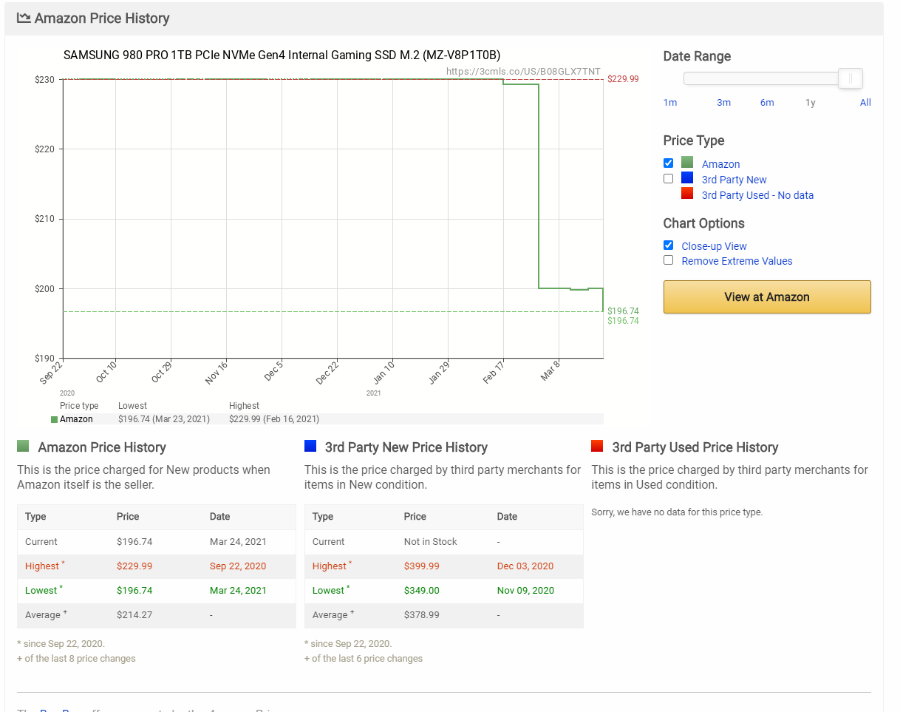
Task: Click the Remove Extreme Values link label
Action: click(737, 261)
